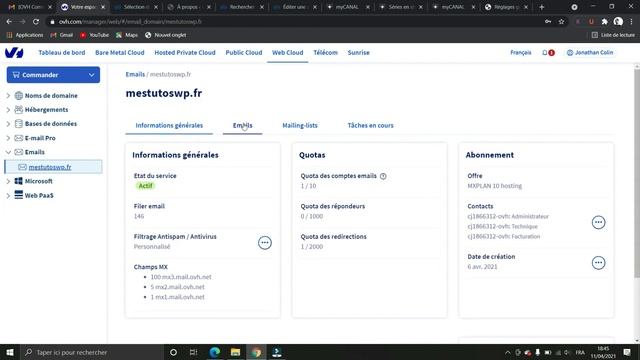Collapse the Emails tree

click(8, 152)
